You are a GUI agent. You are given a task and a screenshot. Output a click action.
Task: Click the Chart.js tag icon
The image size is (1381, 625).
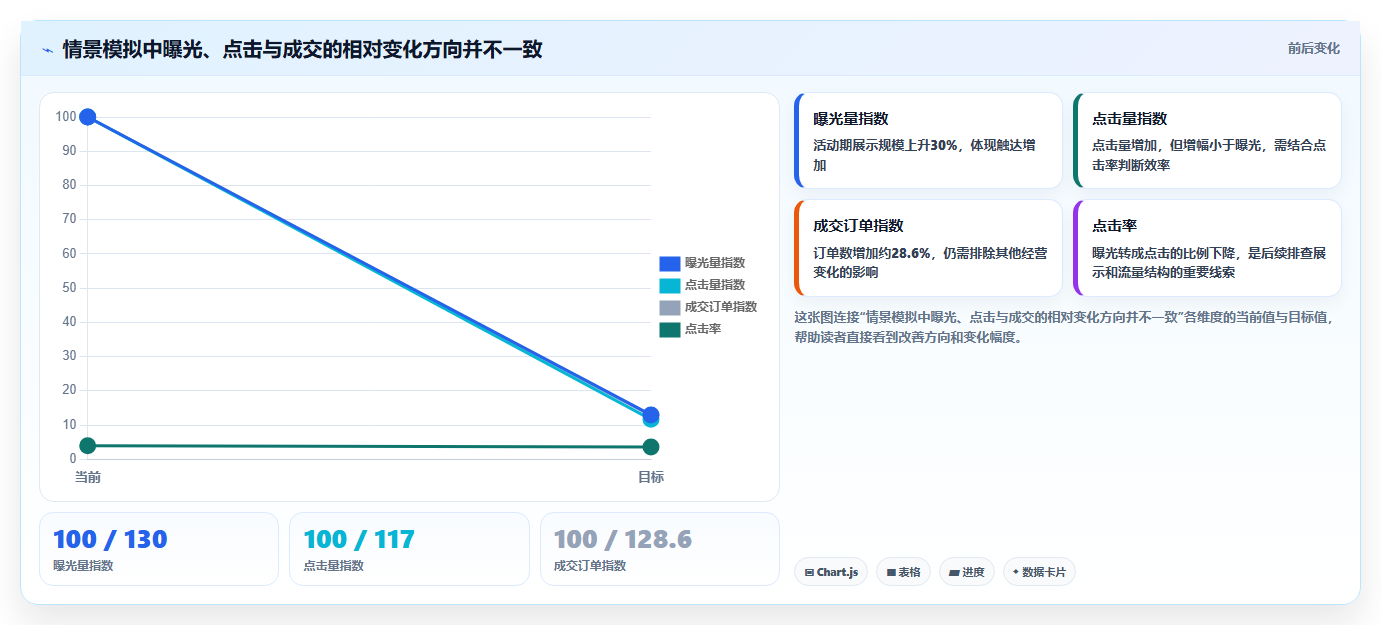point(809,573)
